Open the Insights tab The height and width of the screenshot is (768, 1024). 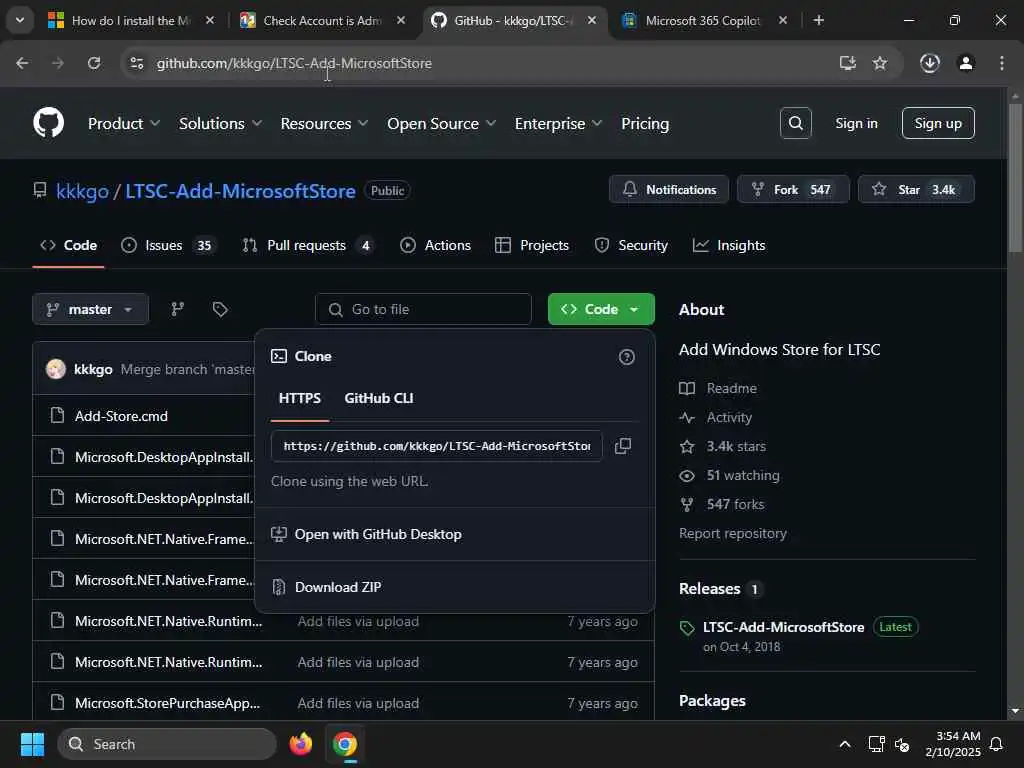click(729, 246)
